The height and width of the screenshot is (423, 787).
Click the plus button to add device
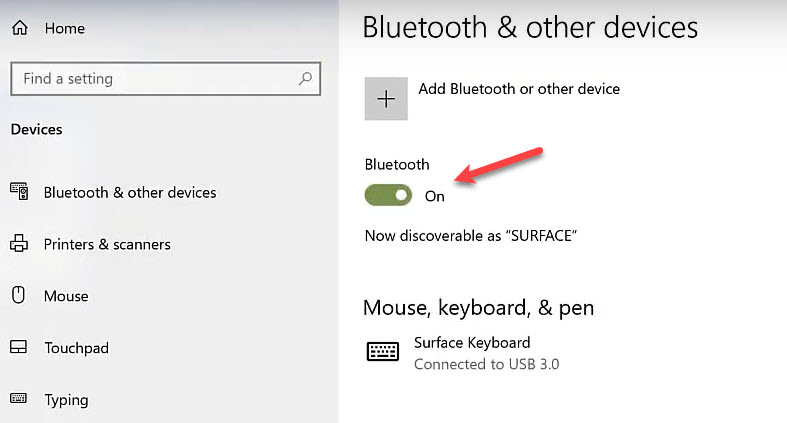pyautogui.click(x=386, y=99)
